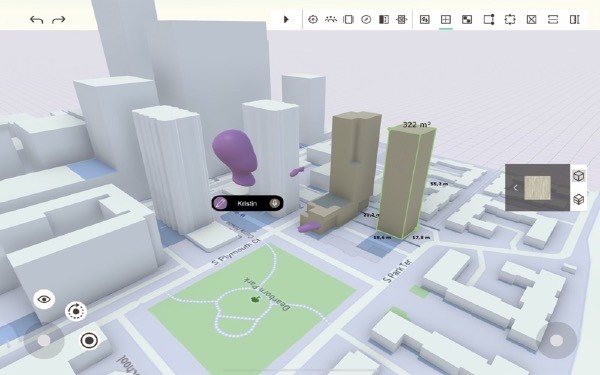Select the single cube icon
This screenshot has height=375, width=600.
(x=579, y=176)
